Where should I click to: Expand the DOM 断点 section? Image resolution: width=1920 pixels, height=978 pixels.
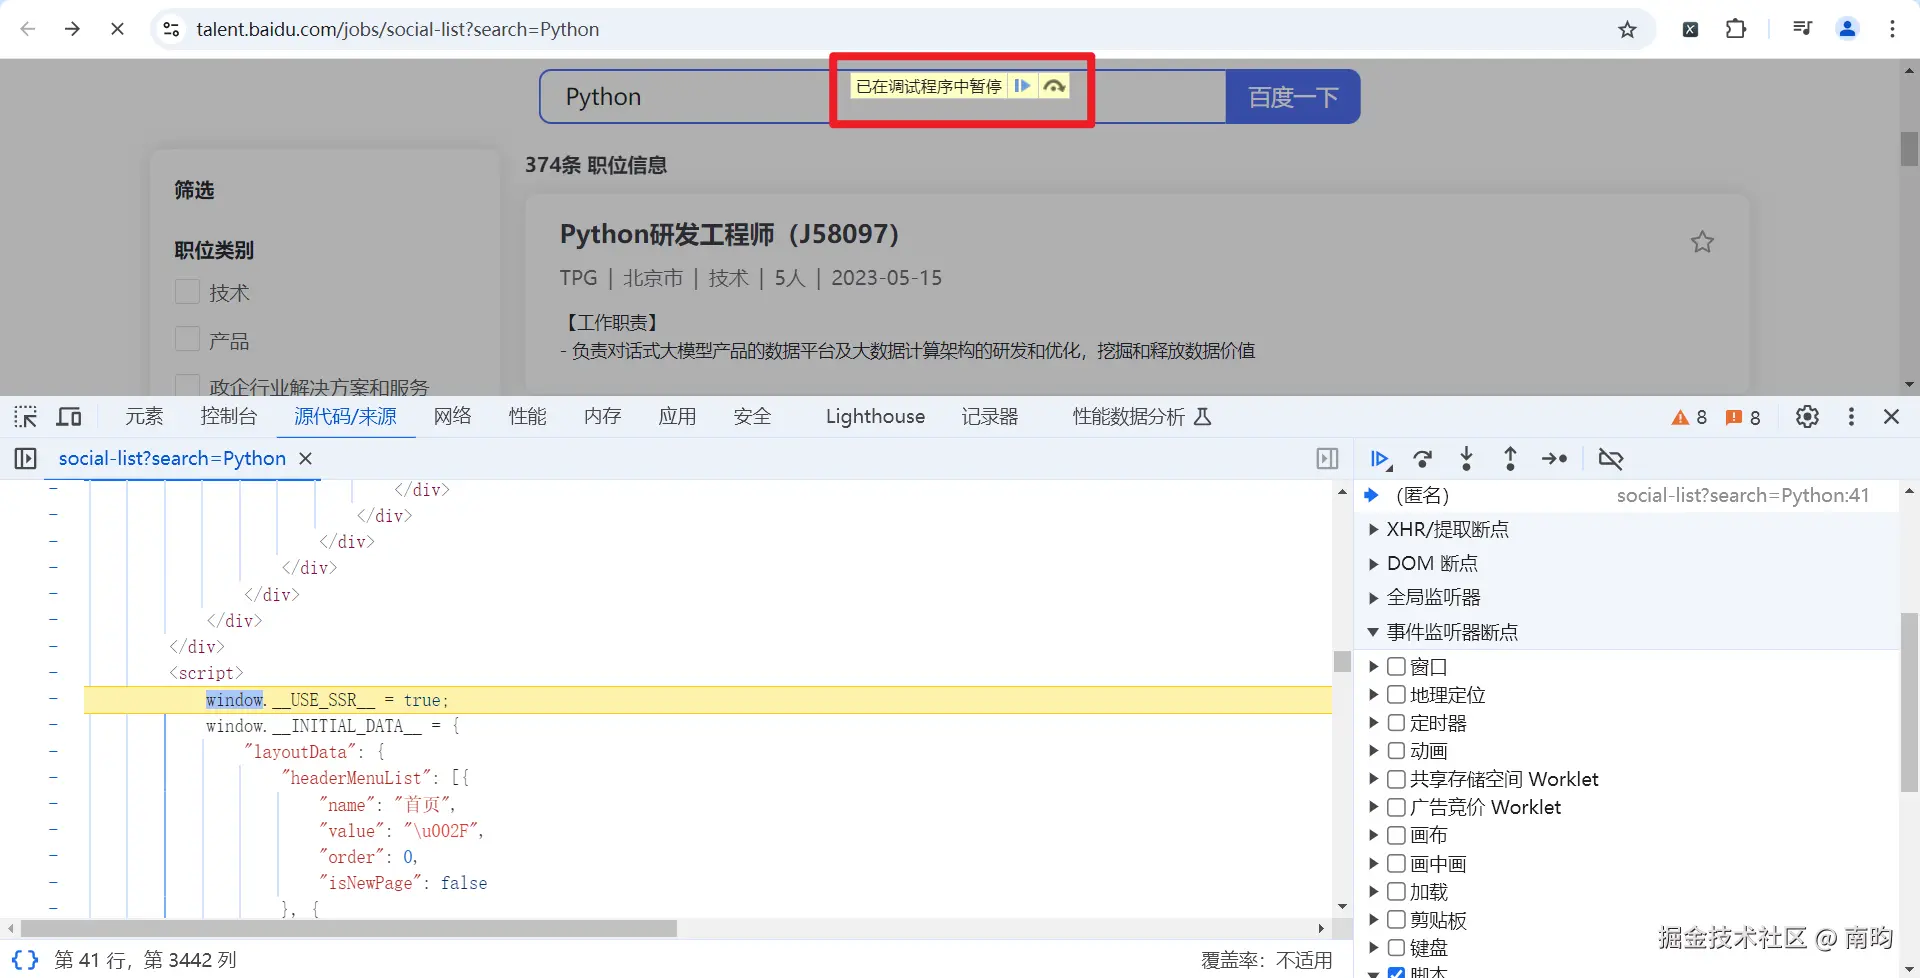(x=1374, y=563)
